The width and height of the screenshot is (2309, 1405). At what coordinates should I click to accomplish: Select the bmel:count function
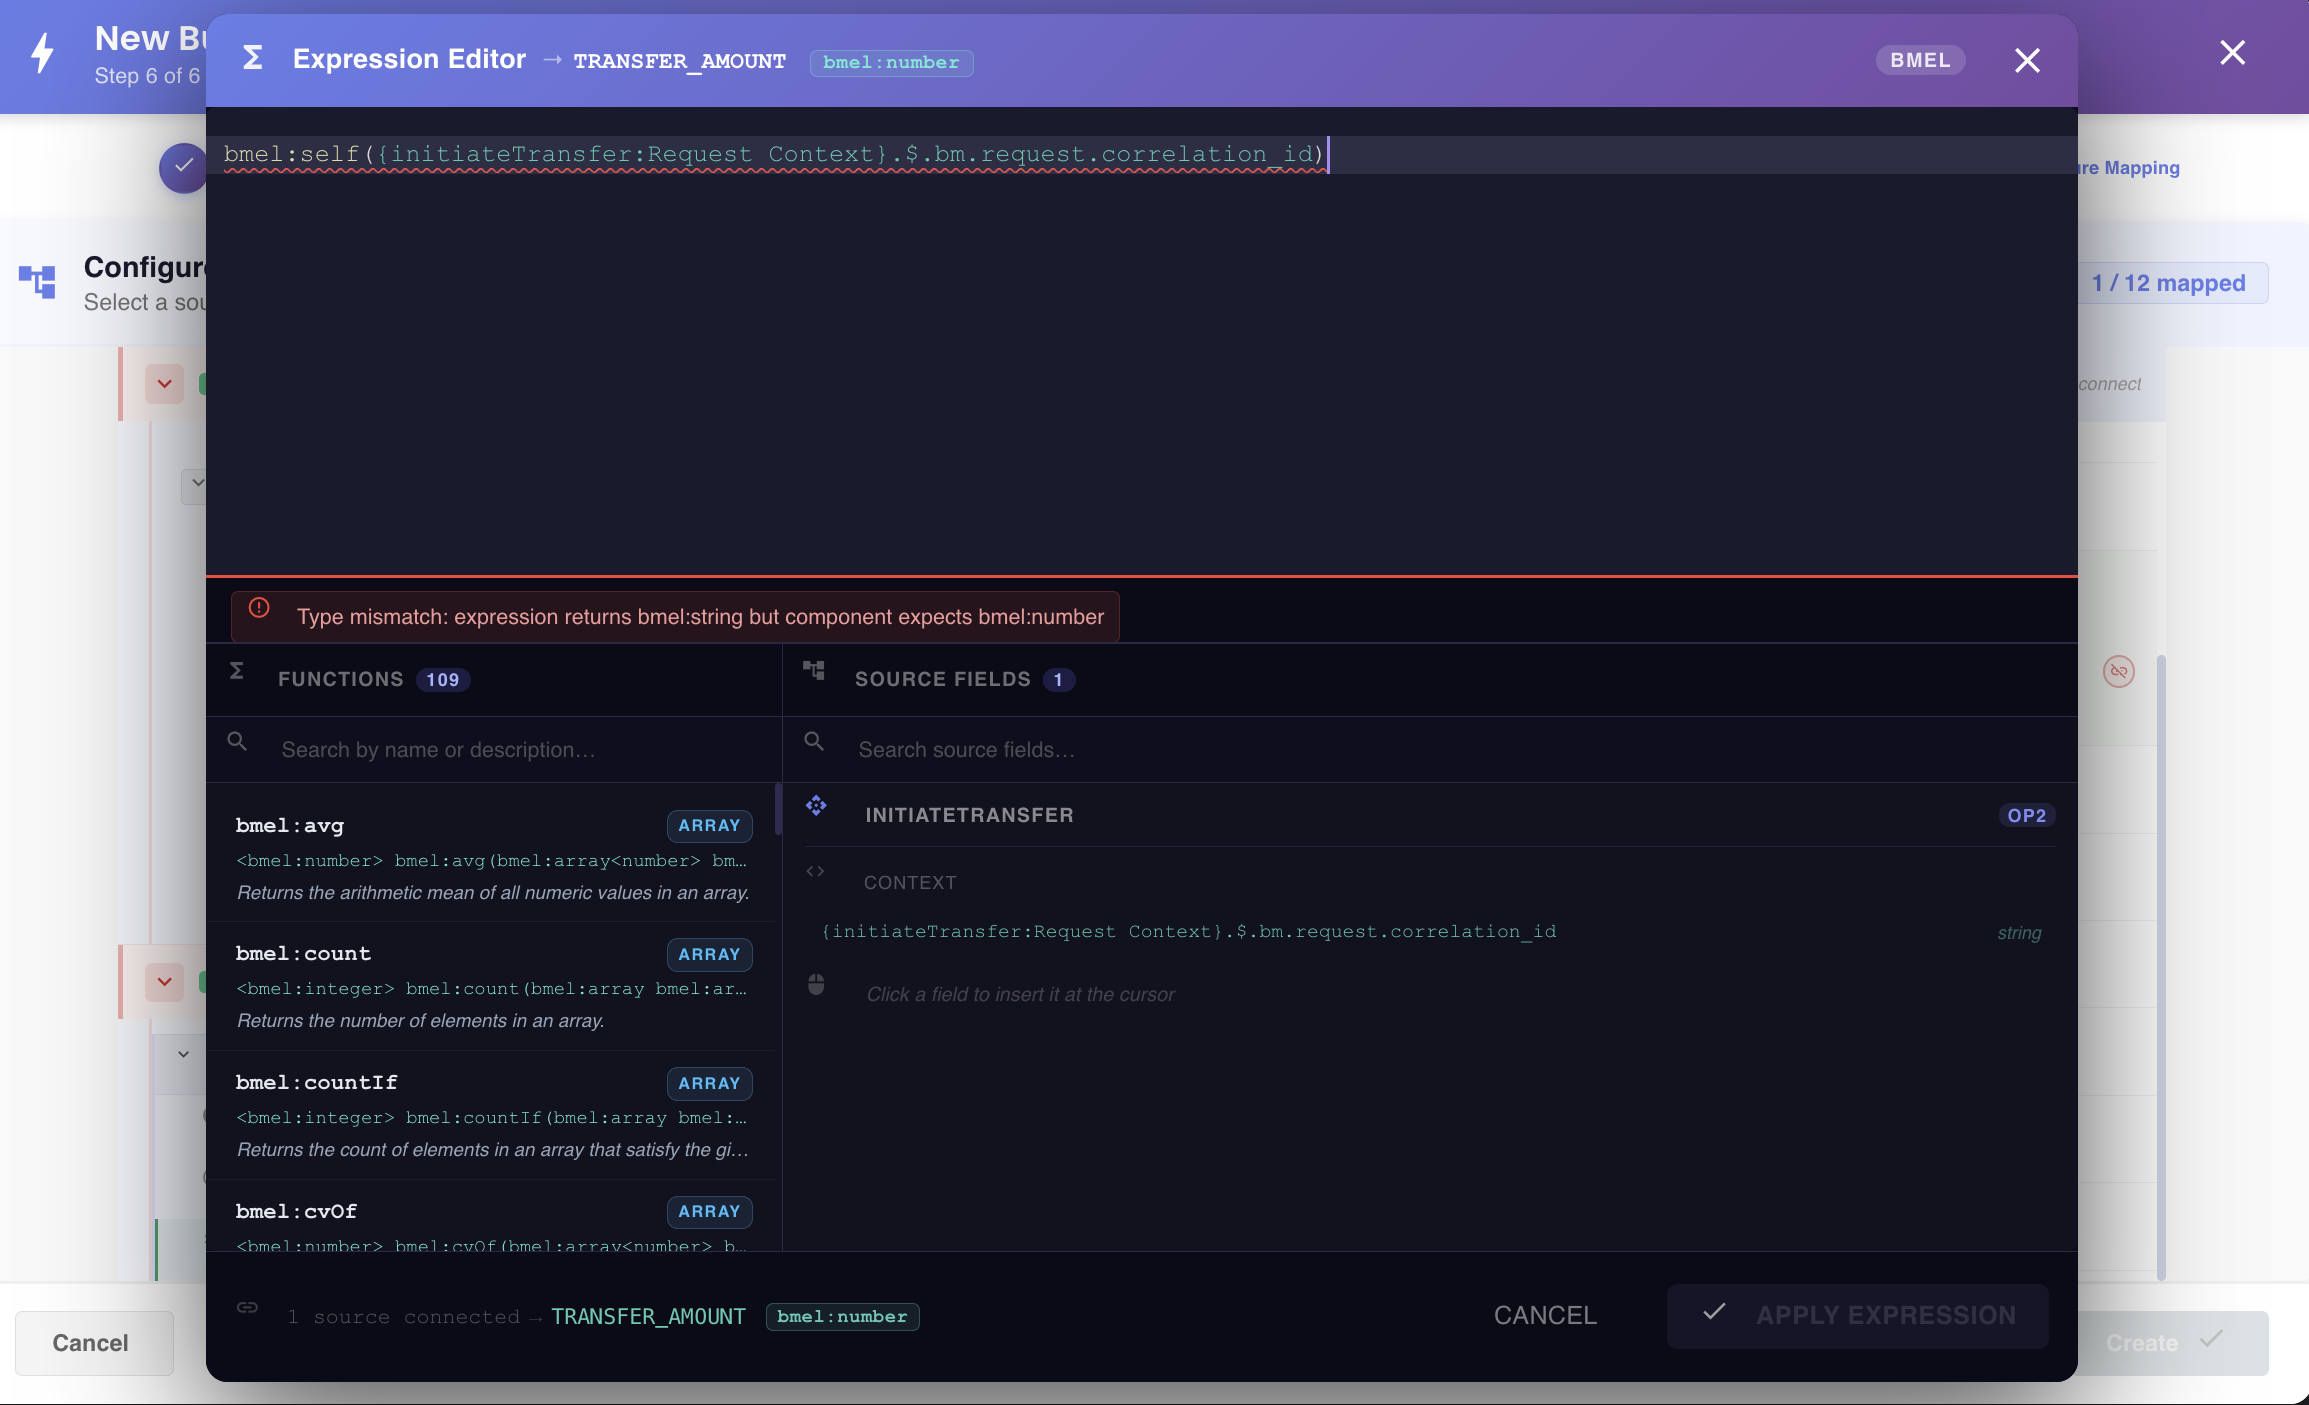click(490, 986)
